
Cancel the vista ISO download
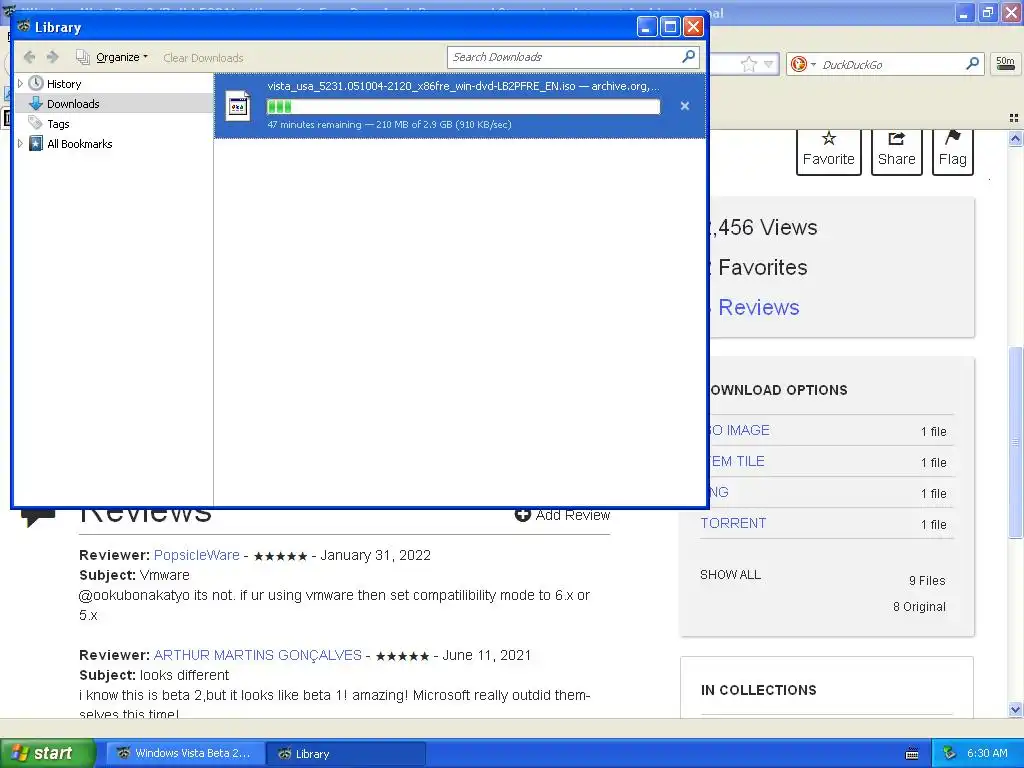point(684,106)
